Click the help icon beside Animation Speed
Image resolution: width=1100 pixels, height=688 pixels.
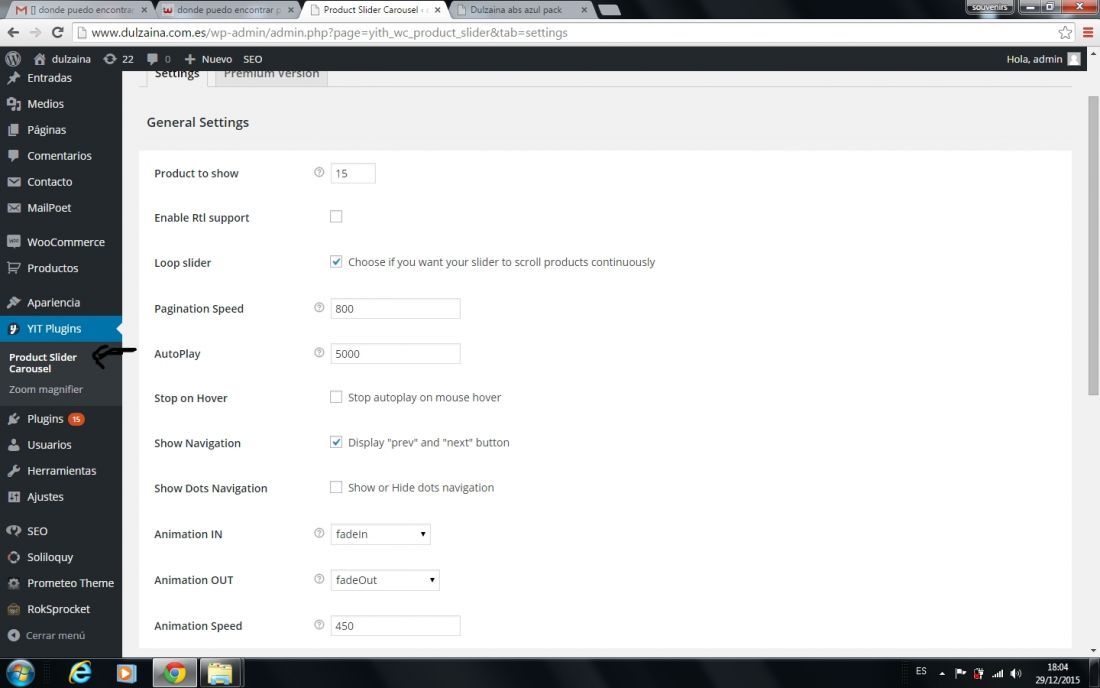[x=319, y=624]
